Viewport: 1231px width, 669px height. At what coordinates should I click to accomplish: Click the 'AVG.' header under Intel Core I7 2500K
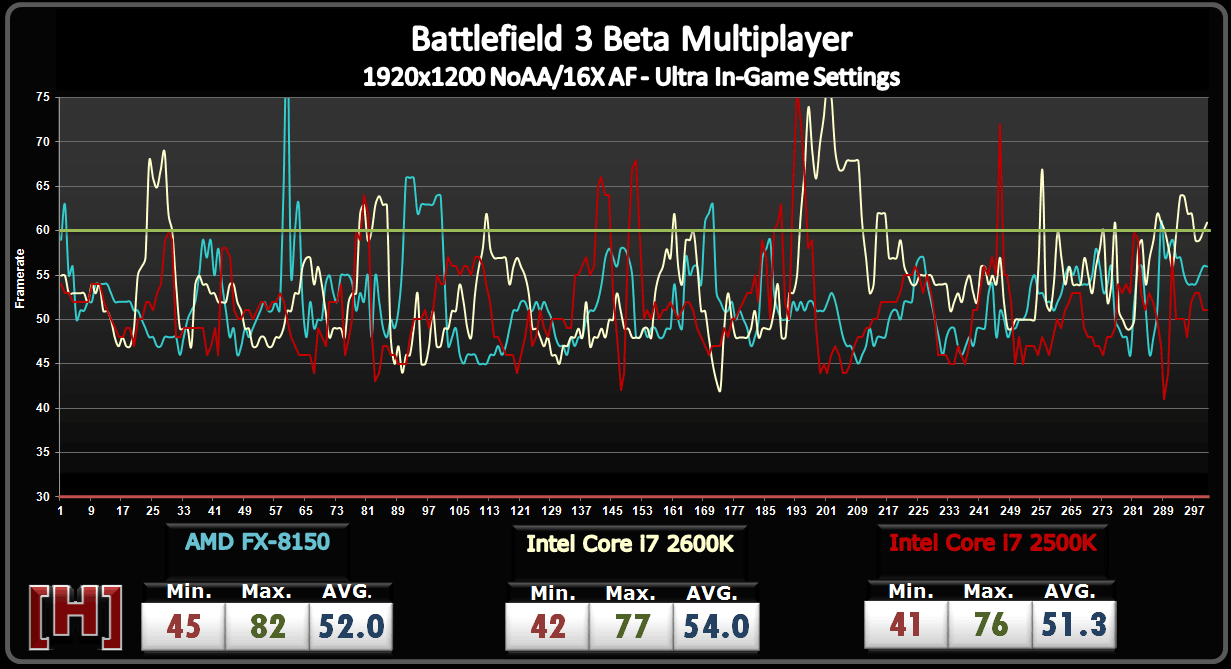click(x=1072, y=591)
